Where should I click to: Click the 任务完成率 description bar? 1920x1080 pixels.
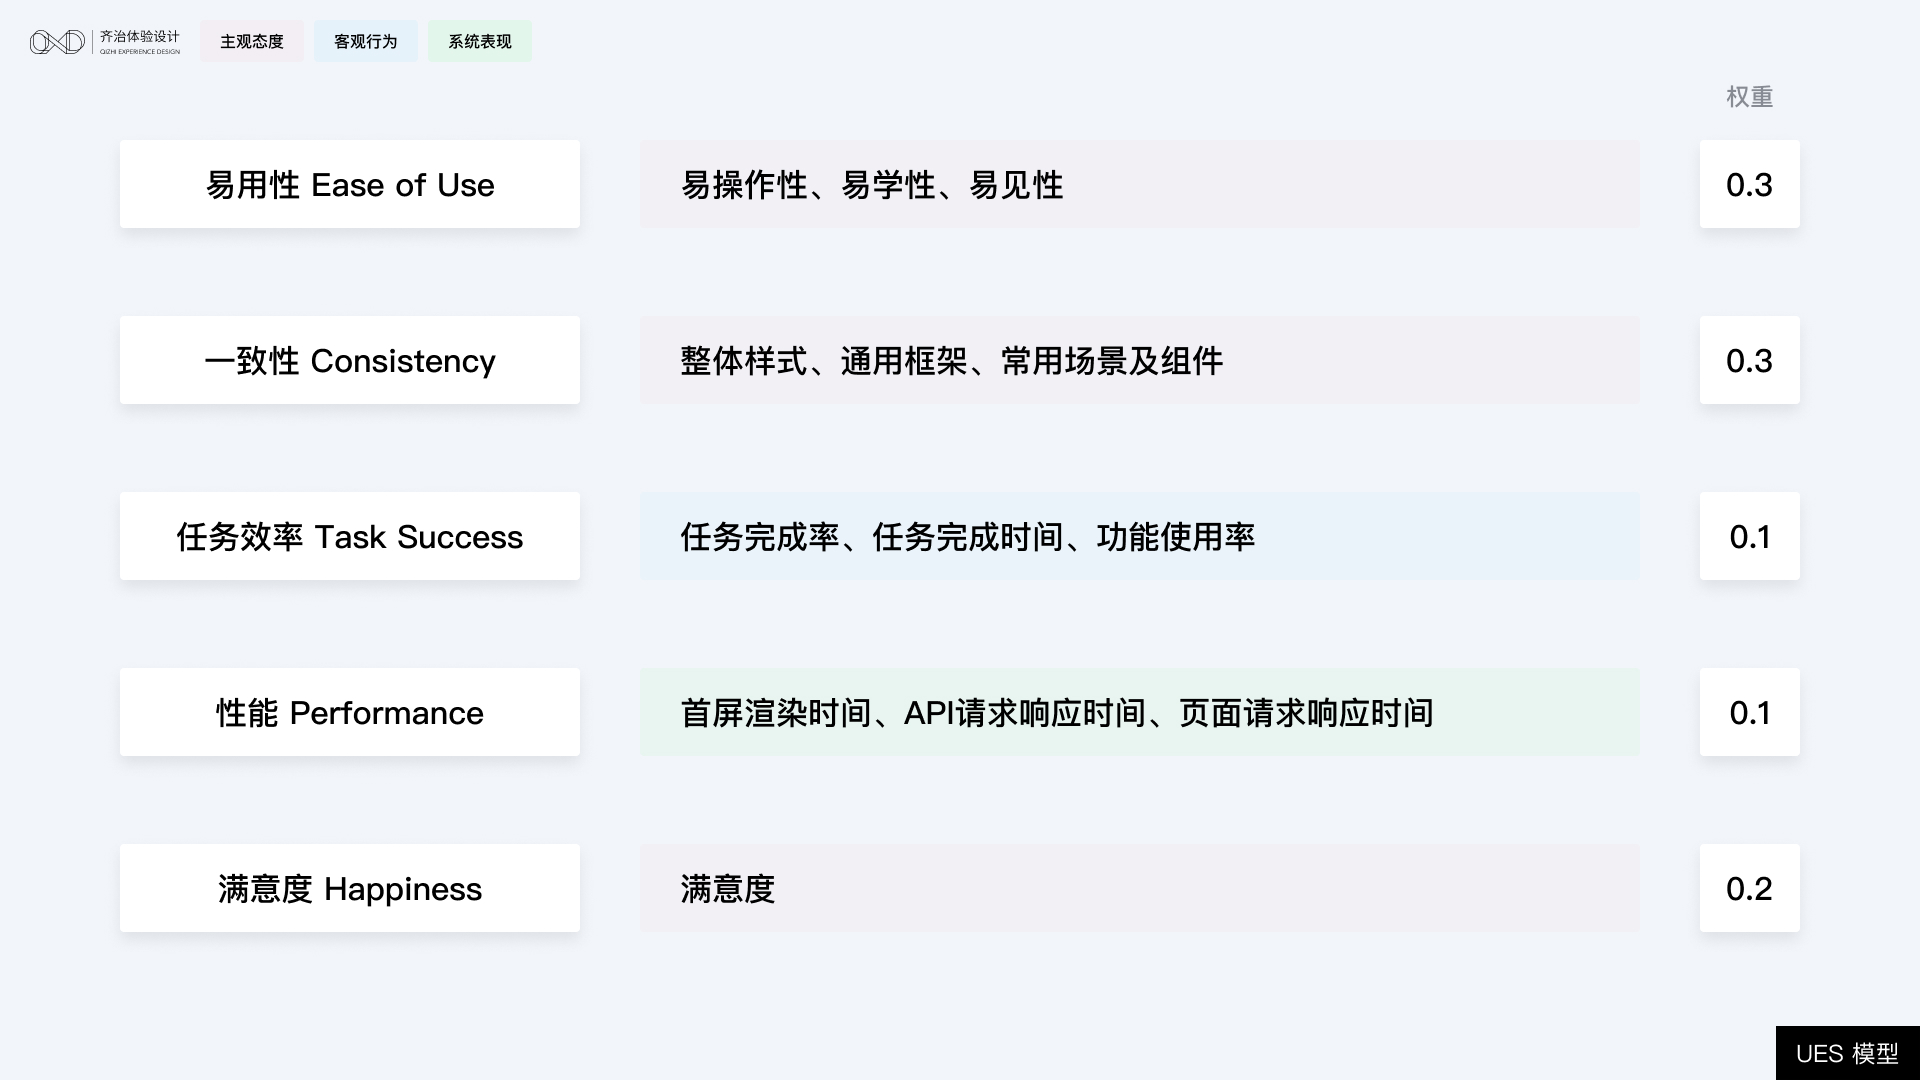1140,537
